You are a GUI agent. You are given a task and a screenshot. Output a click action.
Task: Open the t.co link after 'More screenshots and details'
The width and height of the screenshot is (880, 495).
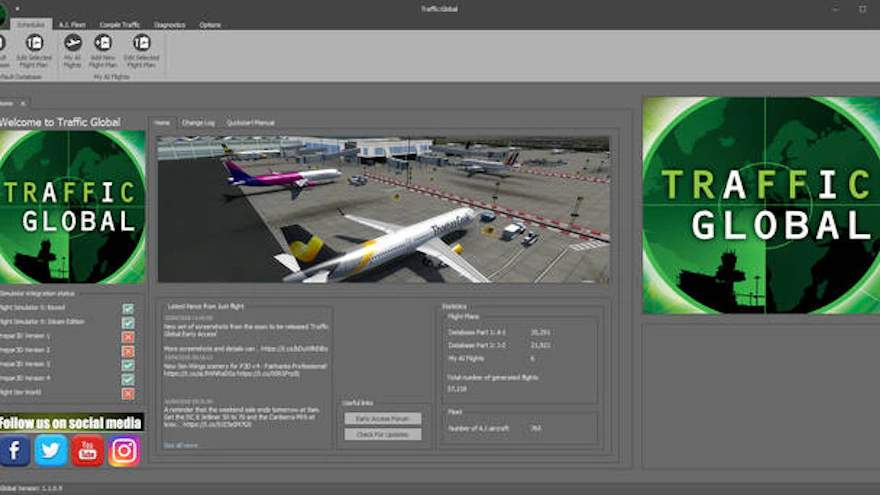[x=294, y=349]
